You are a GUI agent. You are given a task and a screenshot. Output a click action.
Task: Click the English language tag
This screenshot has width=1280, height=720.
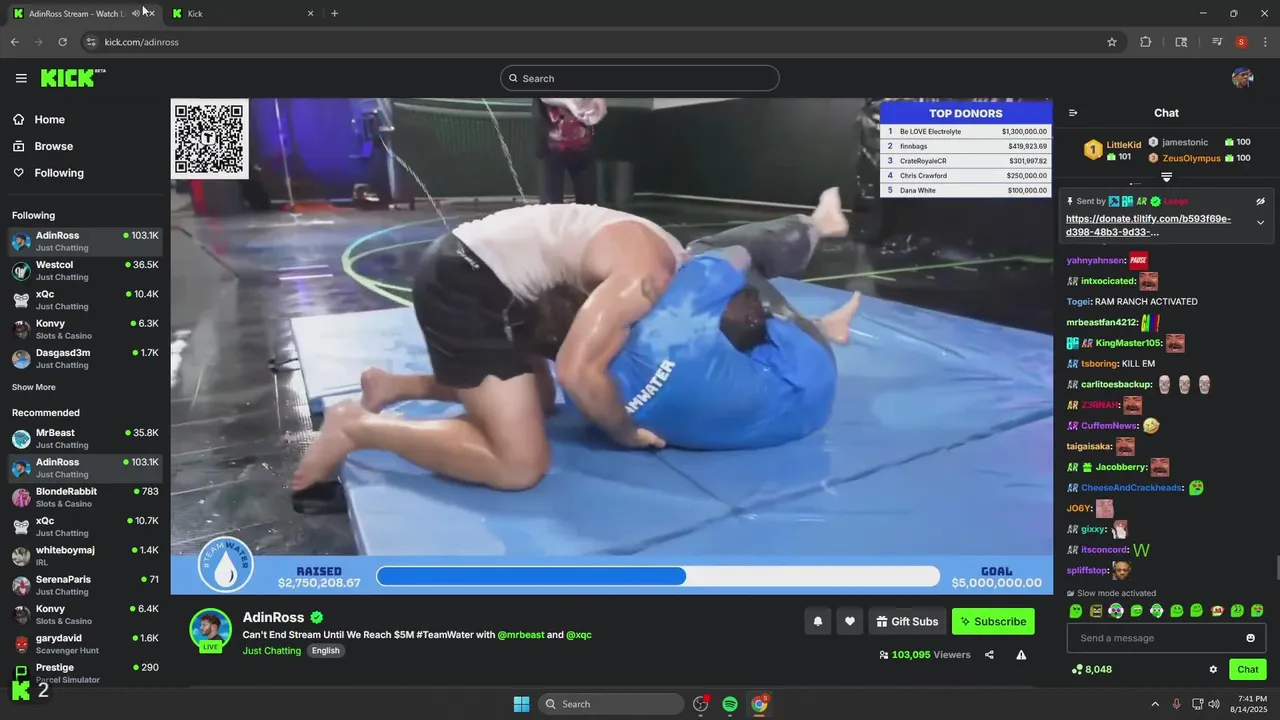[325, 651]
